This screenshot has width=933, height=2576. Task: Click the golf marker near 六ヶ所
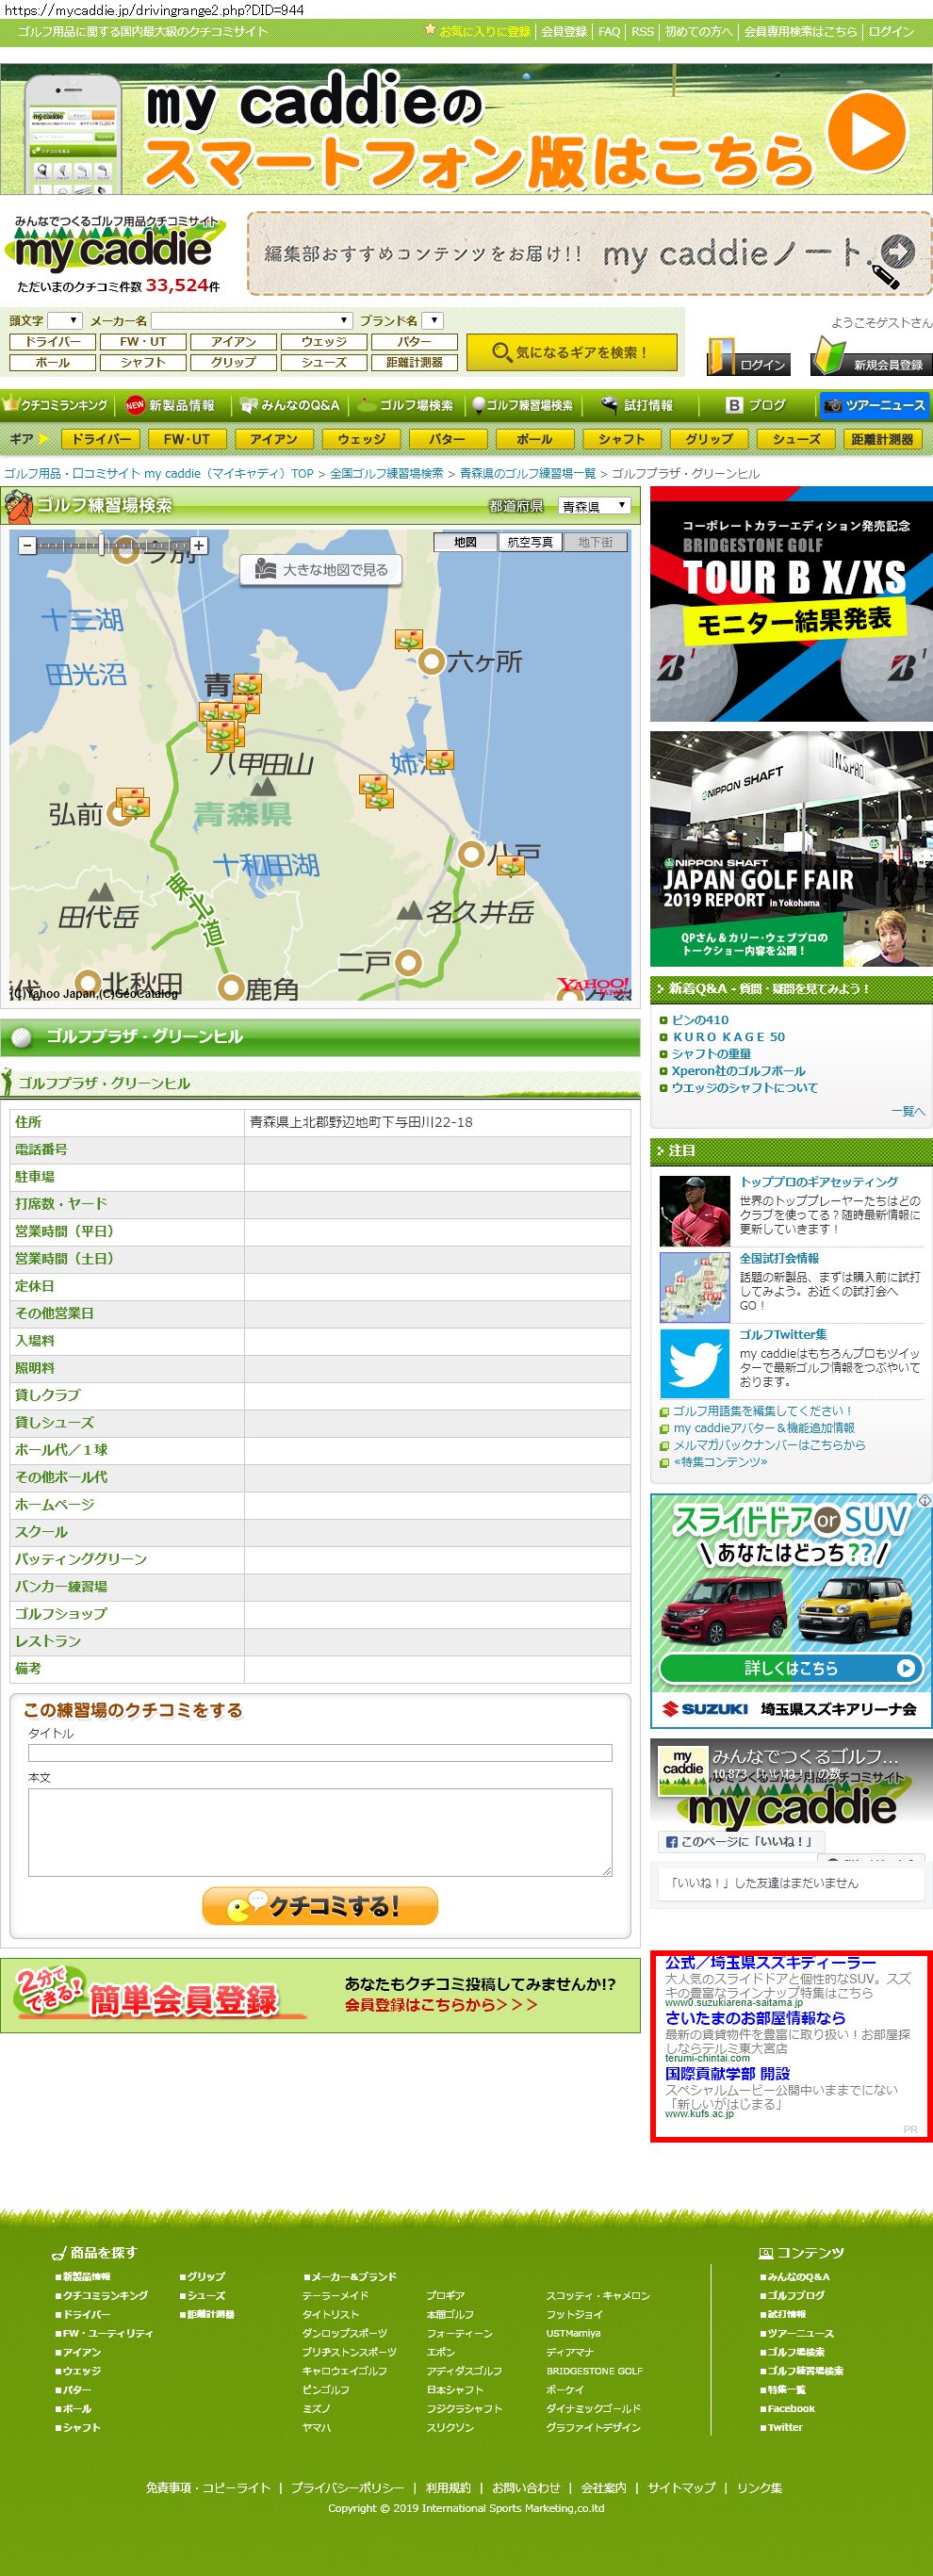(408, 639)
